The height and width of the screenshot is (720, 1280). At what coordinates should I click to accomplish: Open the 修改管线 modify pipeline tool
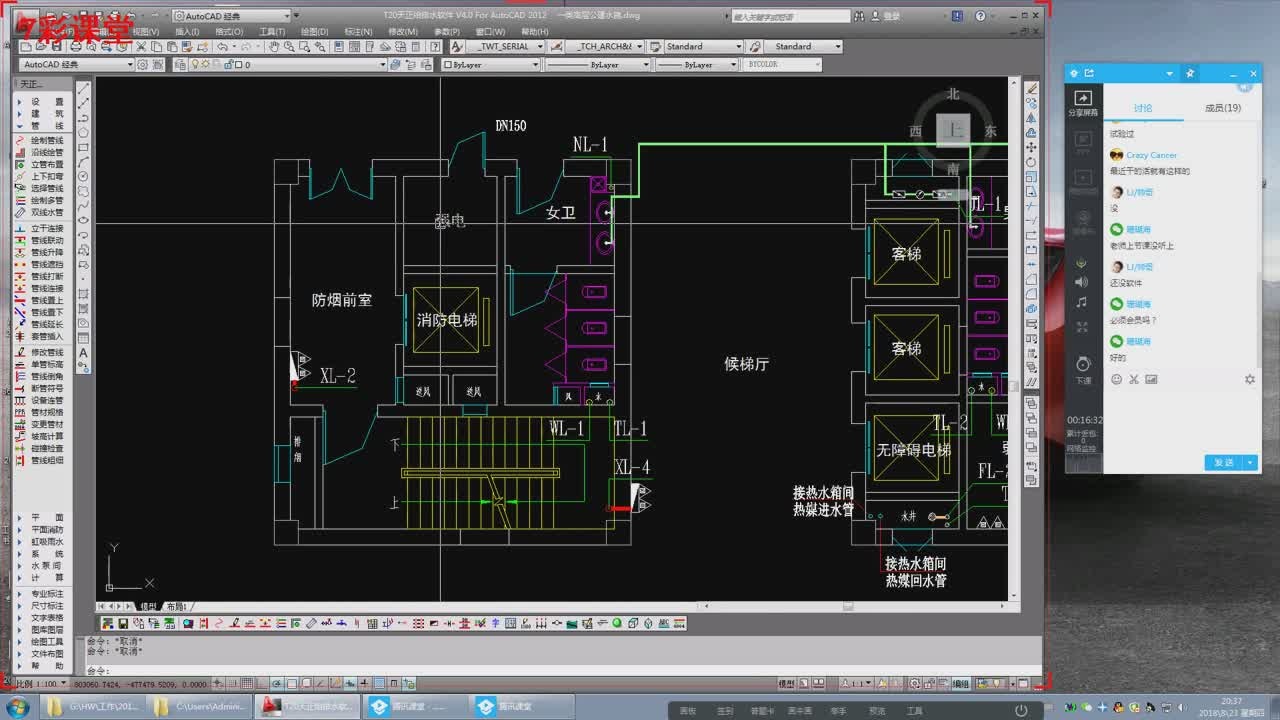[40, 353]
